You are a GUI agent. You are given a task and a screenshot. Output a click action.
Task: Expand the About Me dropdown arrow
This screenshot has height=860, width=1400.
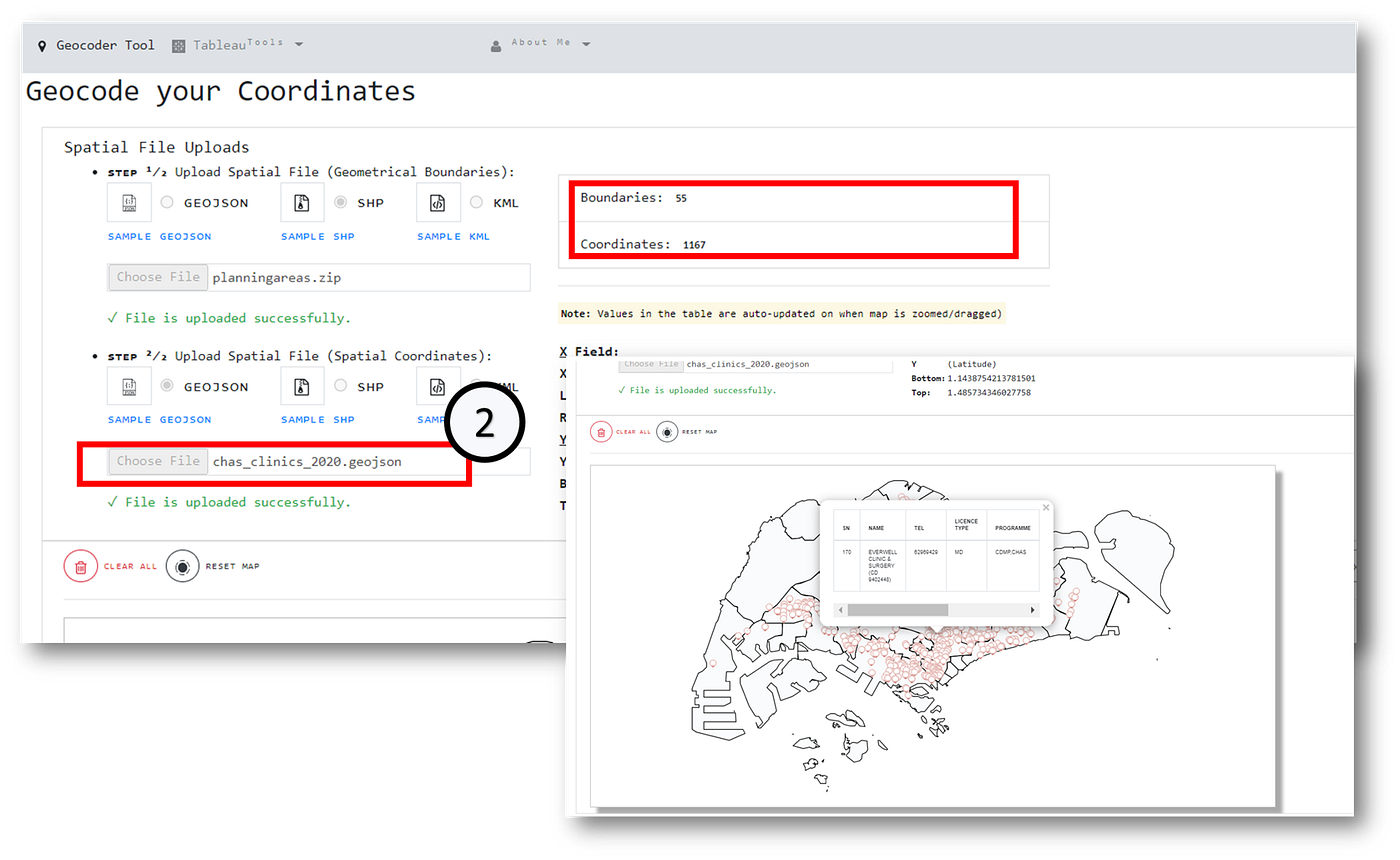point(586,45)
